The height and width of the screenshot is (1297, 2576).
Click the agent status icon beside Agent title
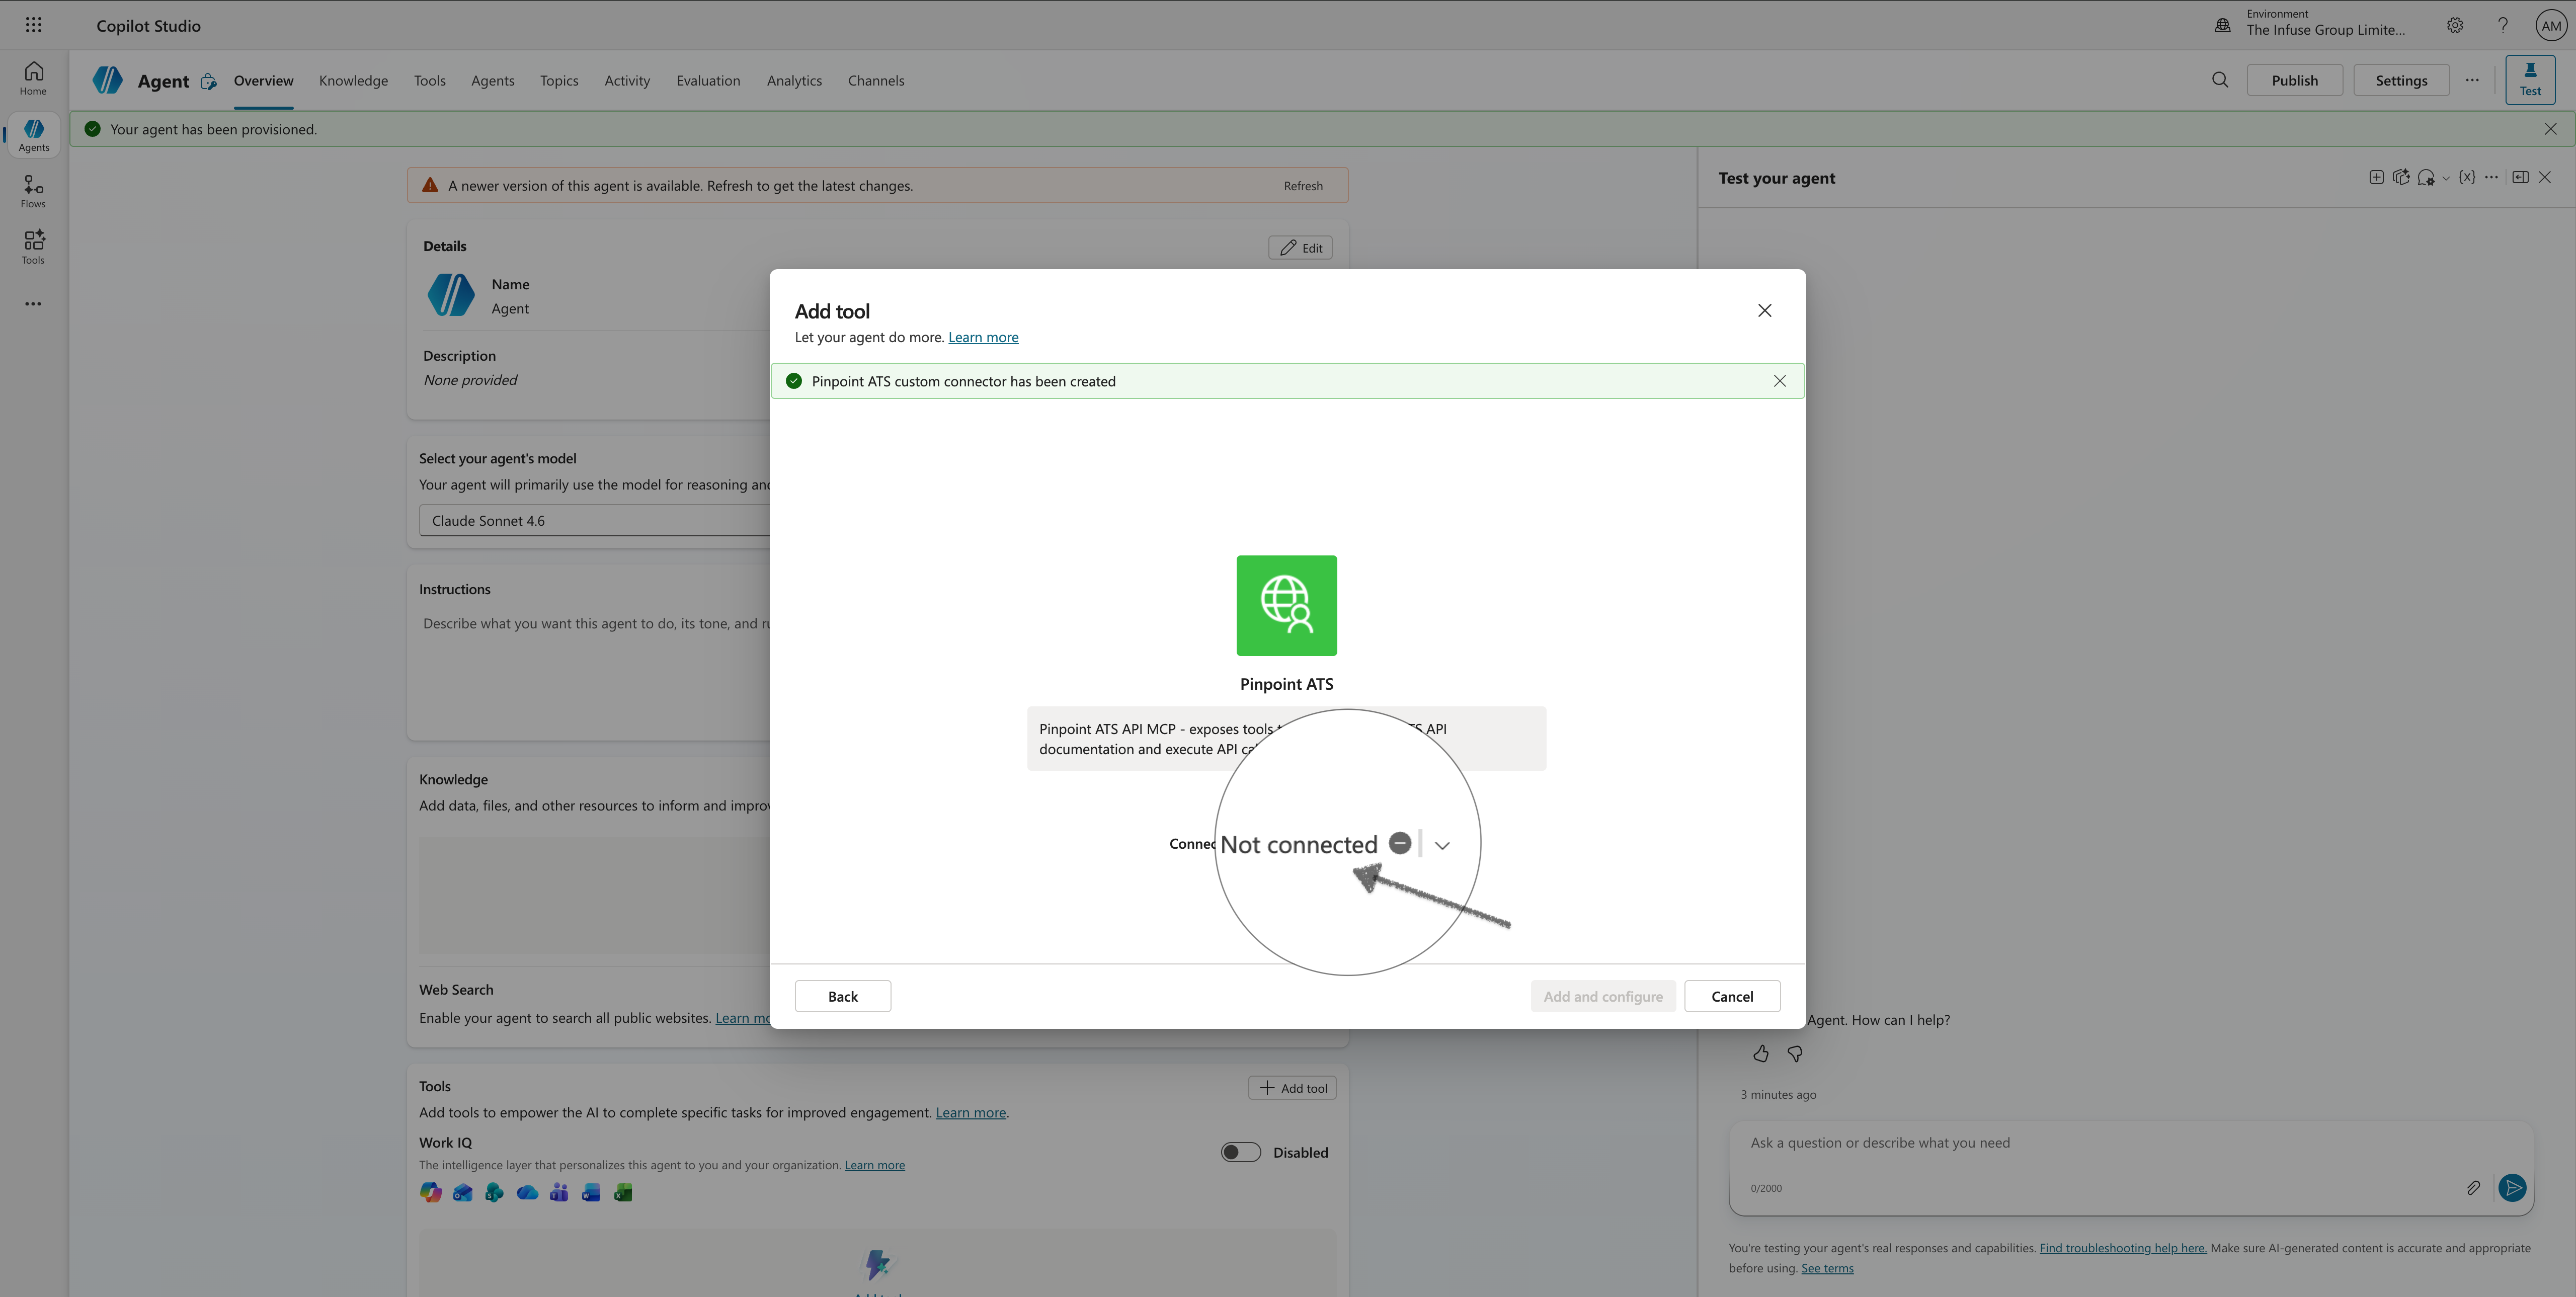208,81
